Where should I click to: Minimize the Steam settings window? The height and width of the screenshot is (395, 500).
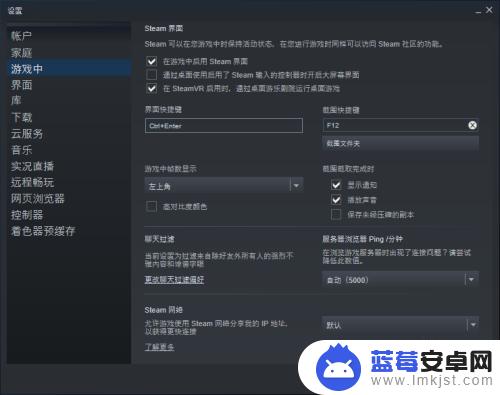478,12
